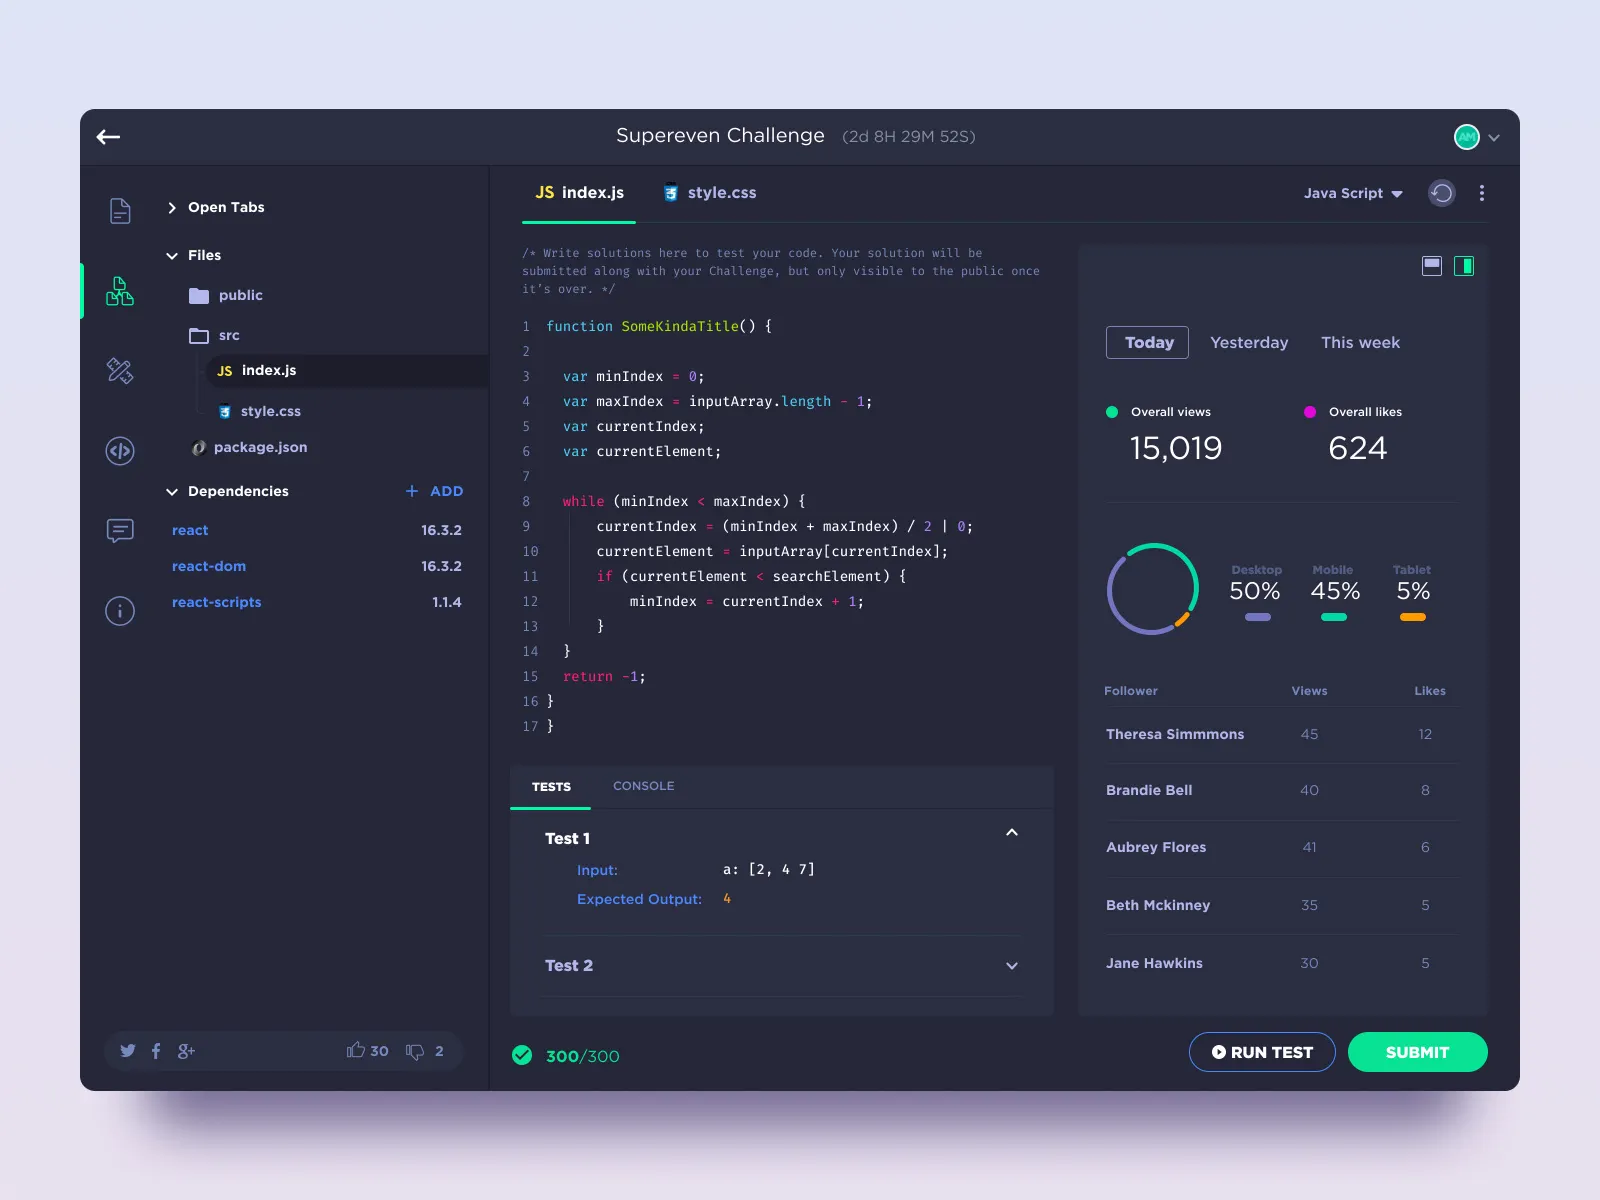This screenshot has width=1600, height=1200.
Task: Select index.js in the src folder
Action: [268, 370]
